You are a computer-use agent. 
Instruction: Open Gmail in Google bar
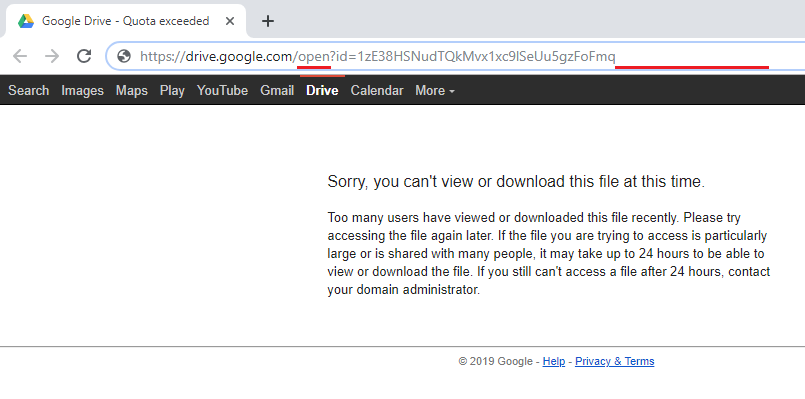pos(277,90)
